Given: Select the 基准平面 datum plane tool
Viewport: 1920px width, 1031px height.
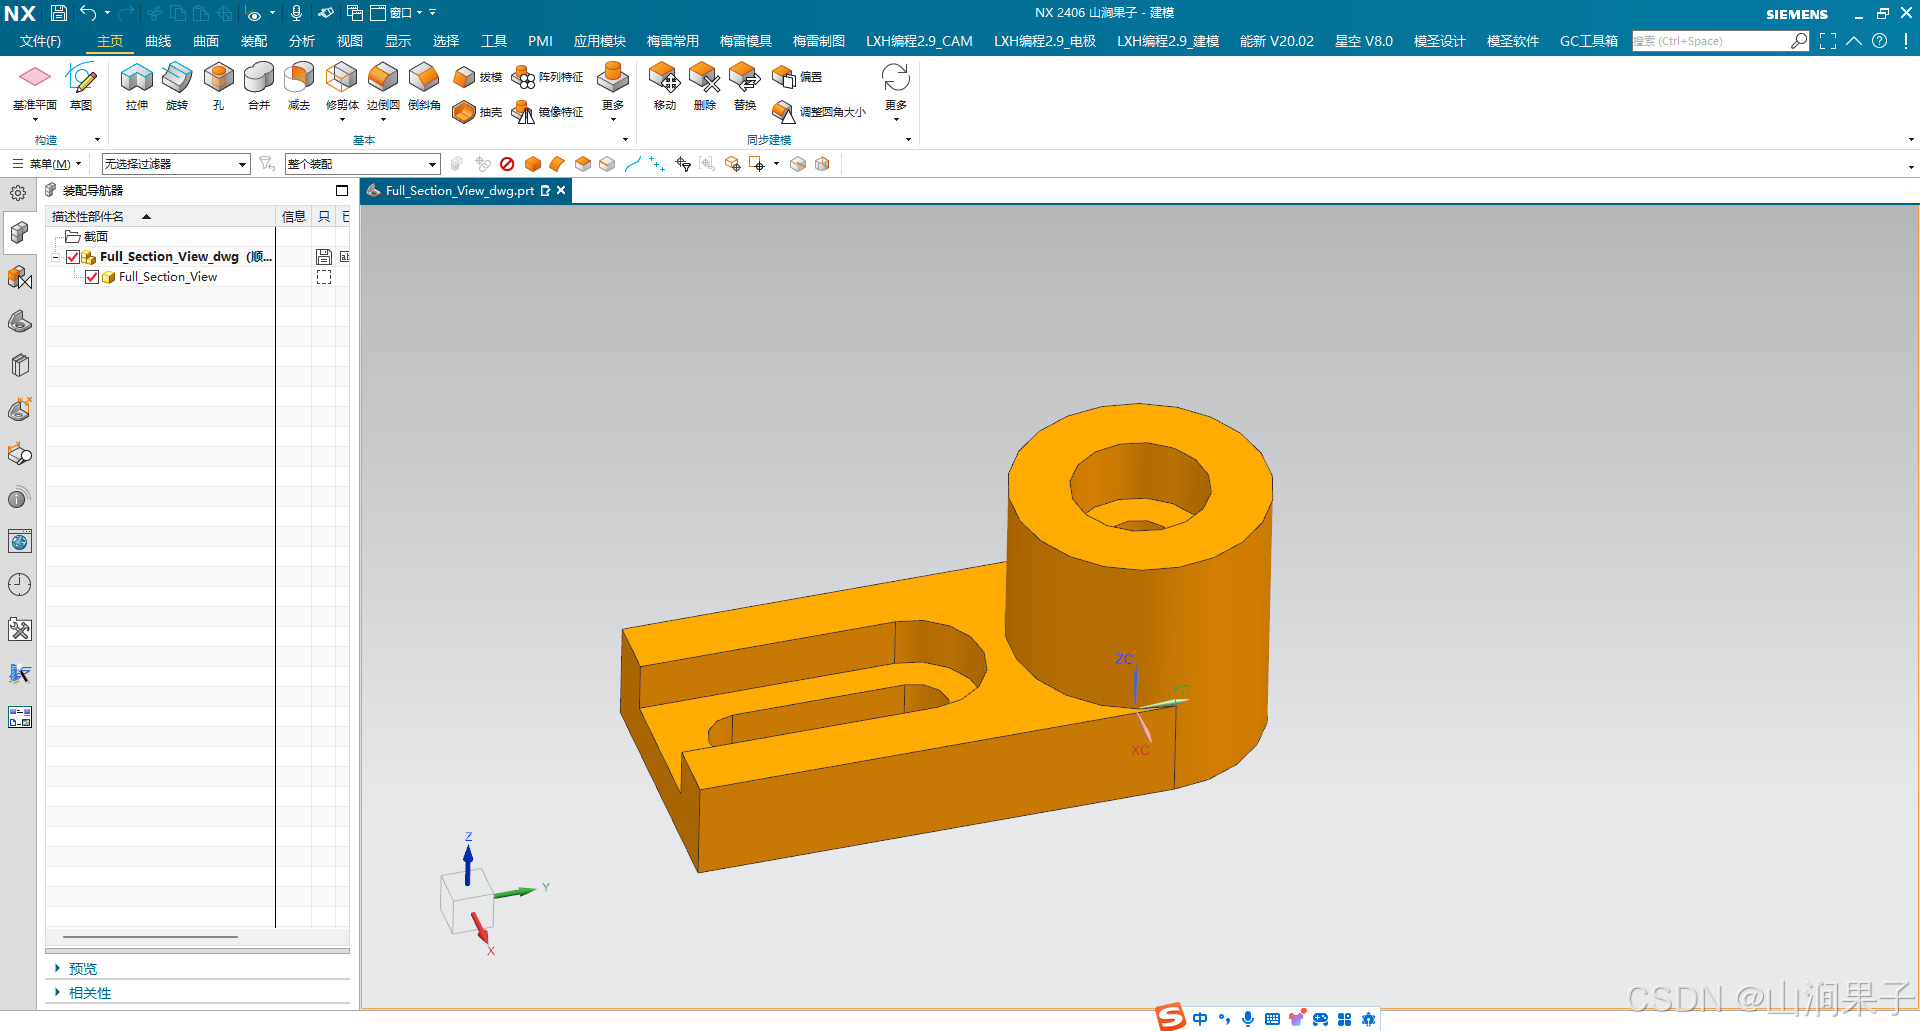Looking at the screenshot, I should 34,84.
